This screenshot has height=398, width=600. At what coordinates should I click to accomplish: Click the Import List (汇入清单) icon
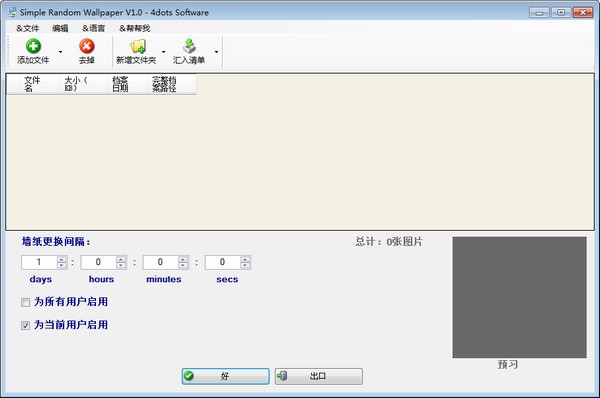(x=189, y=46)
